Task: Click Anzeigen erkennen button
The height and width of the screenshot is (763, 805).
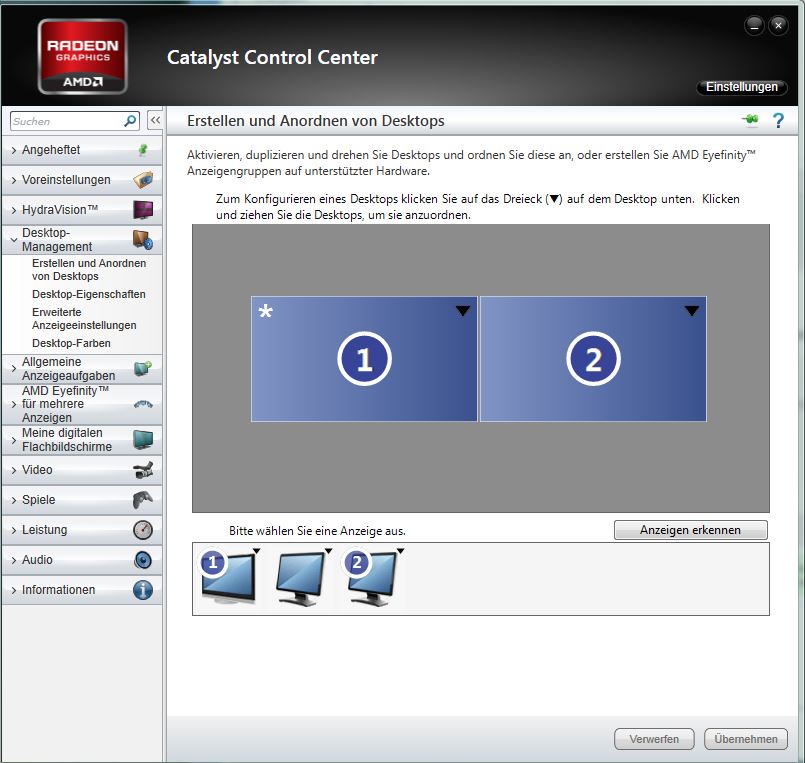Action: click(x=691, y=530)
